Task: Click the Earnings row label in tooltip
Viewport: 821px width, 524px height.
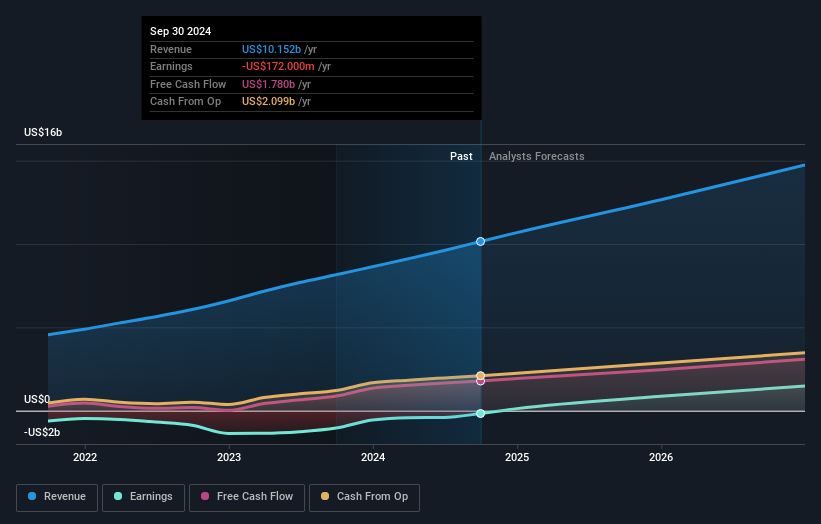Action: click(x=171, y=66)
